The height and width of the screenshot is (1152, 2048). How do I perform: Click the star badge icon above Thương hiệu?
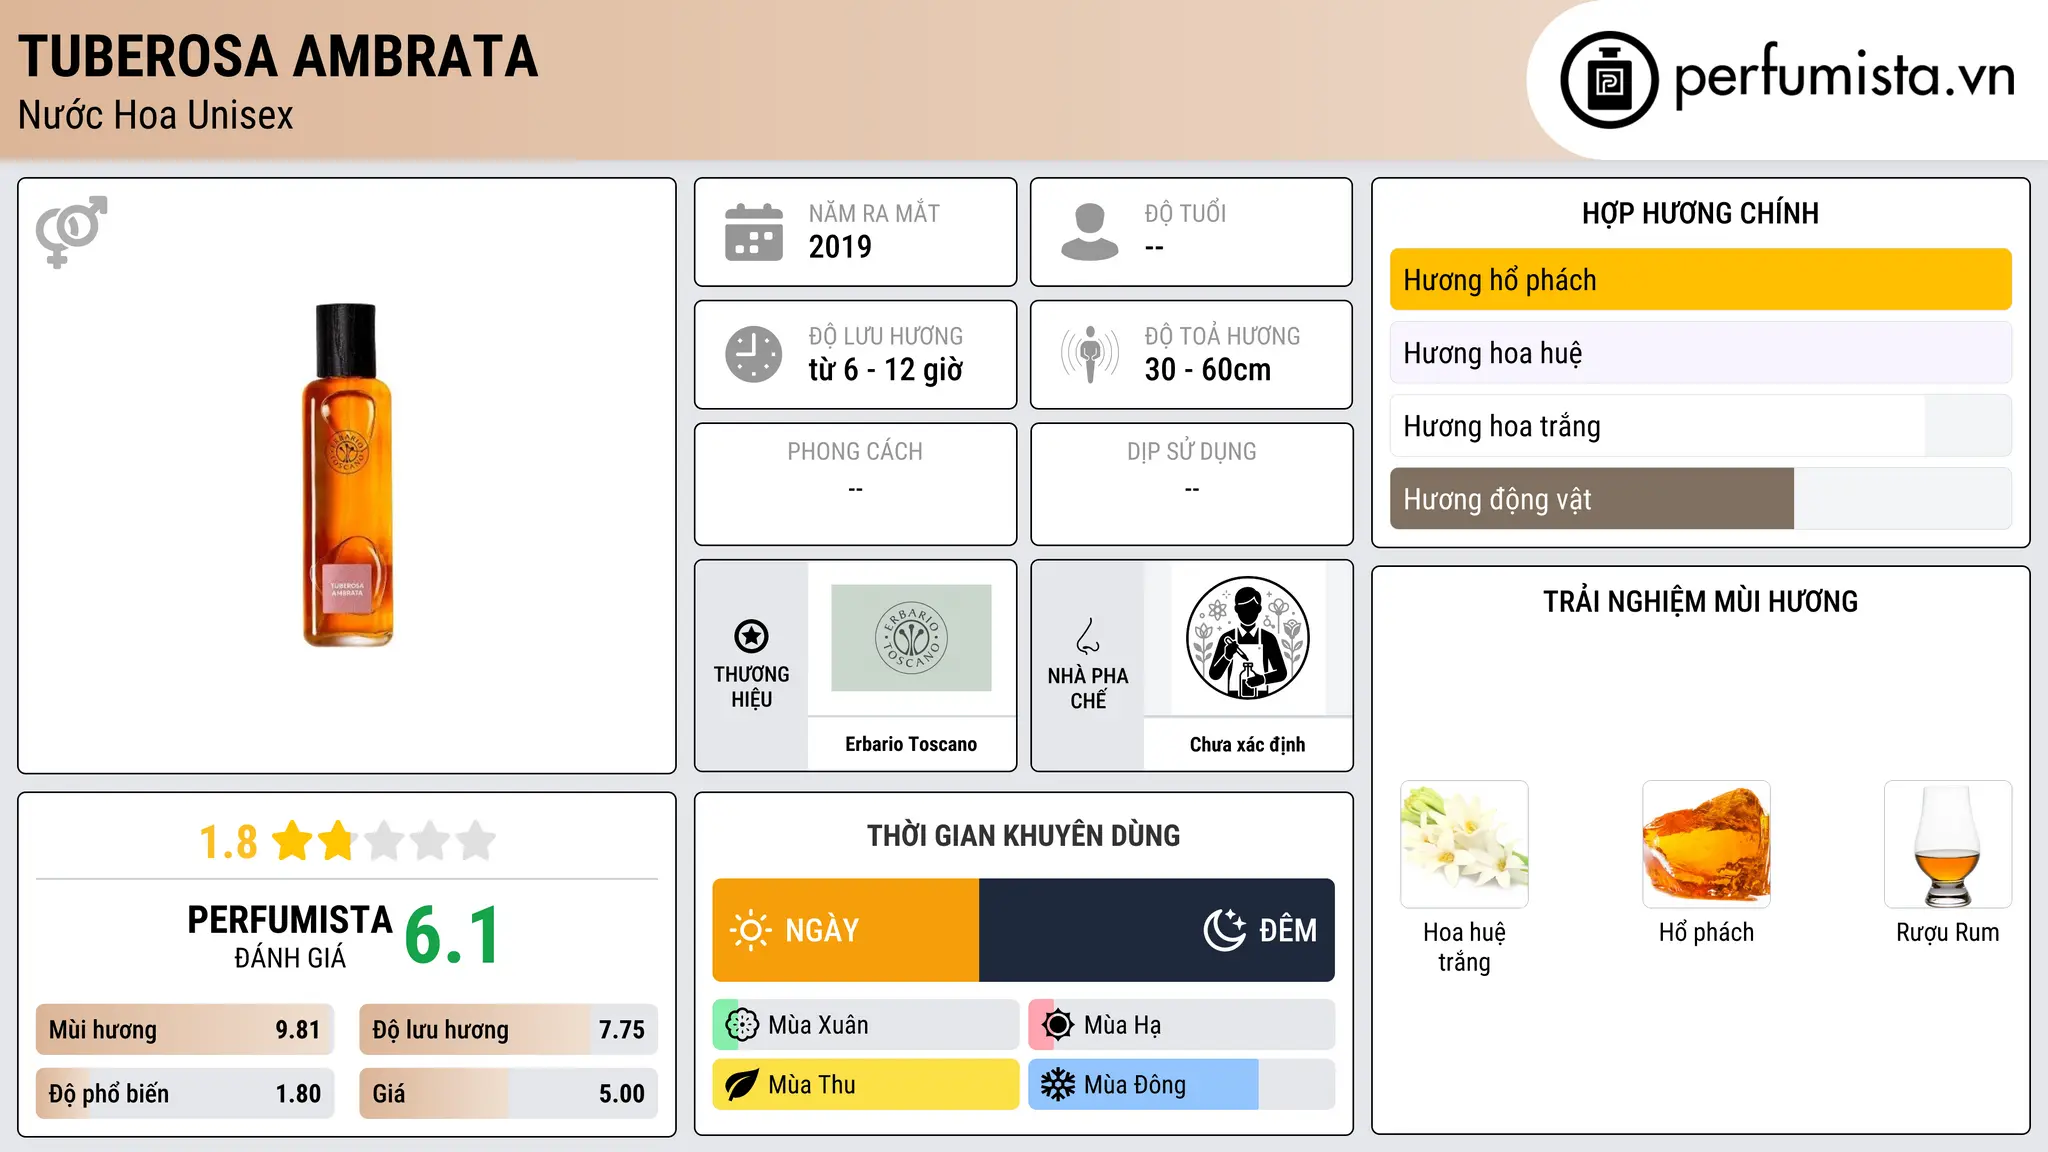click(751, 636)
